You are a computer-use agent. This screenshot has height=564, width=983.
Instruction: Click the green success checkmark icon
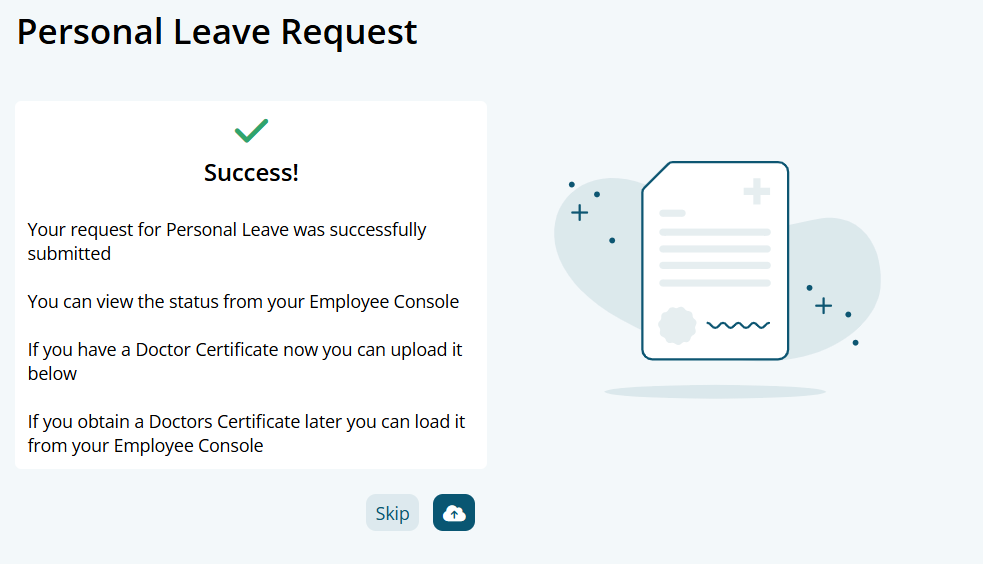[x=251, y=130]
